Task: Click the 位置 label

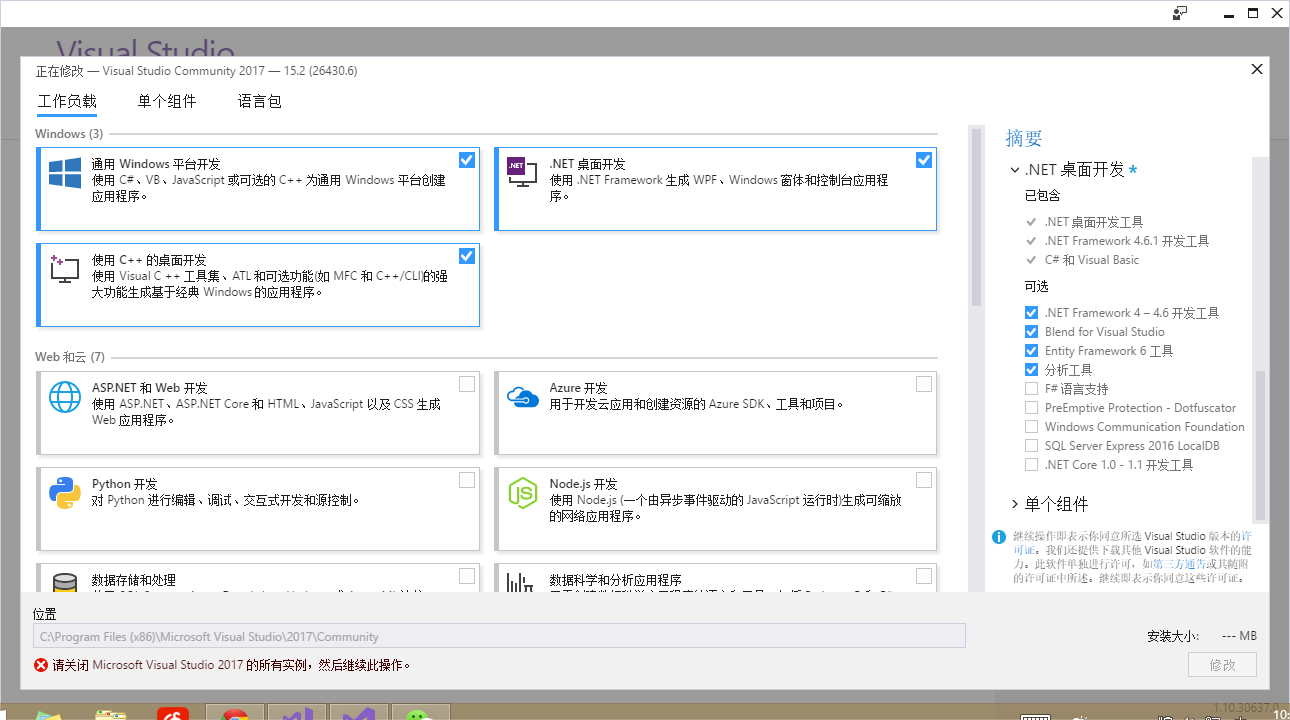Action: click(x=45, y=614)
